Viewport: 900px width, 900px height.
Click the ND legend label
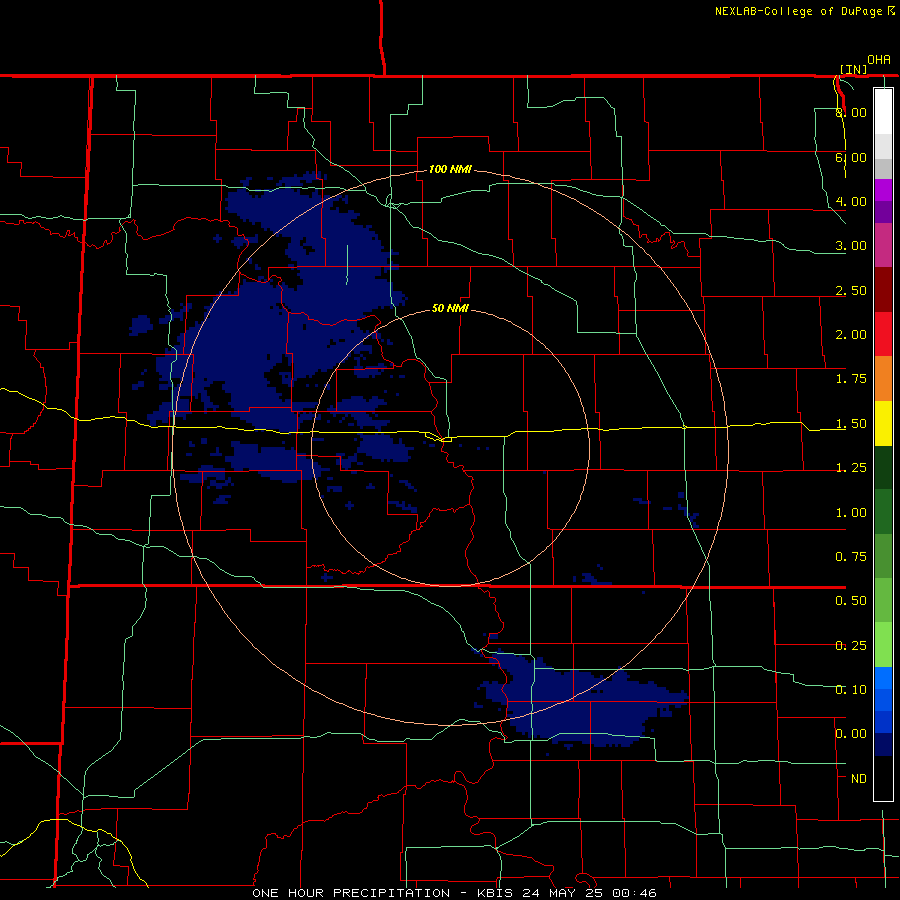pyautogui.click(x=859, y=779)
